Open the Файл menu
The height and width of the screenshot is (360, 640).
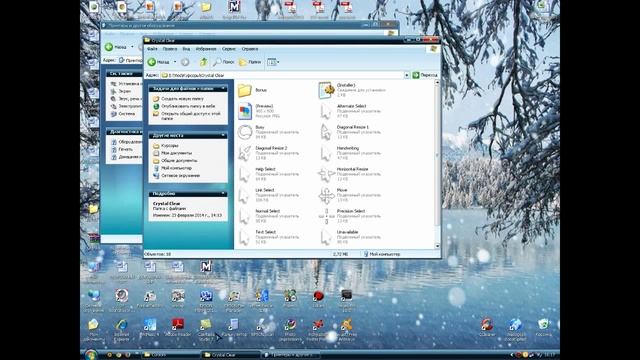[x=152, y=49]
